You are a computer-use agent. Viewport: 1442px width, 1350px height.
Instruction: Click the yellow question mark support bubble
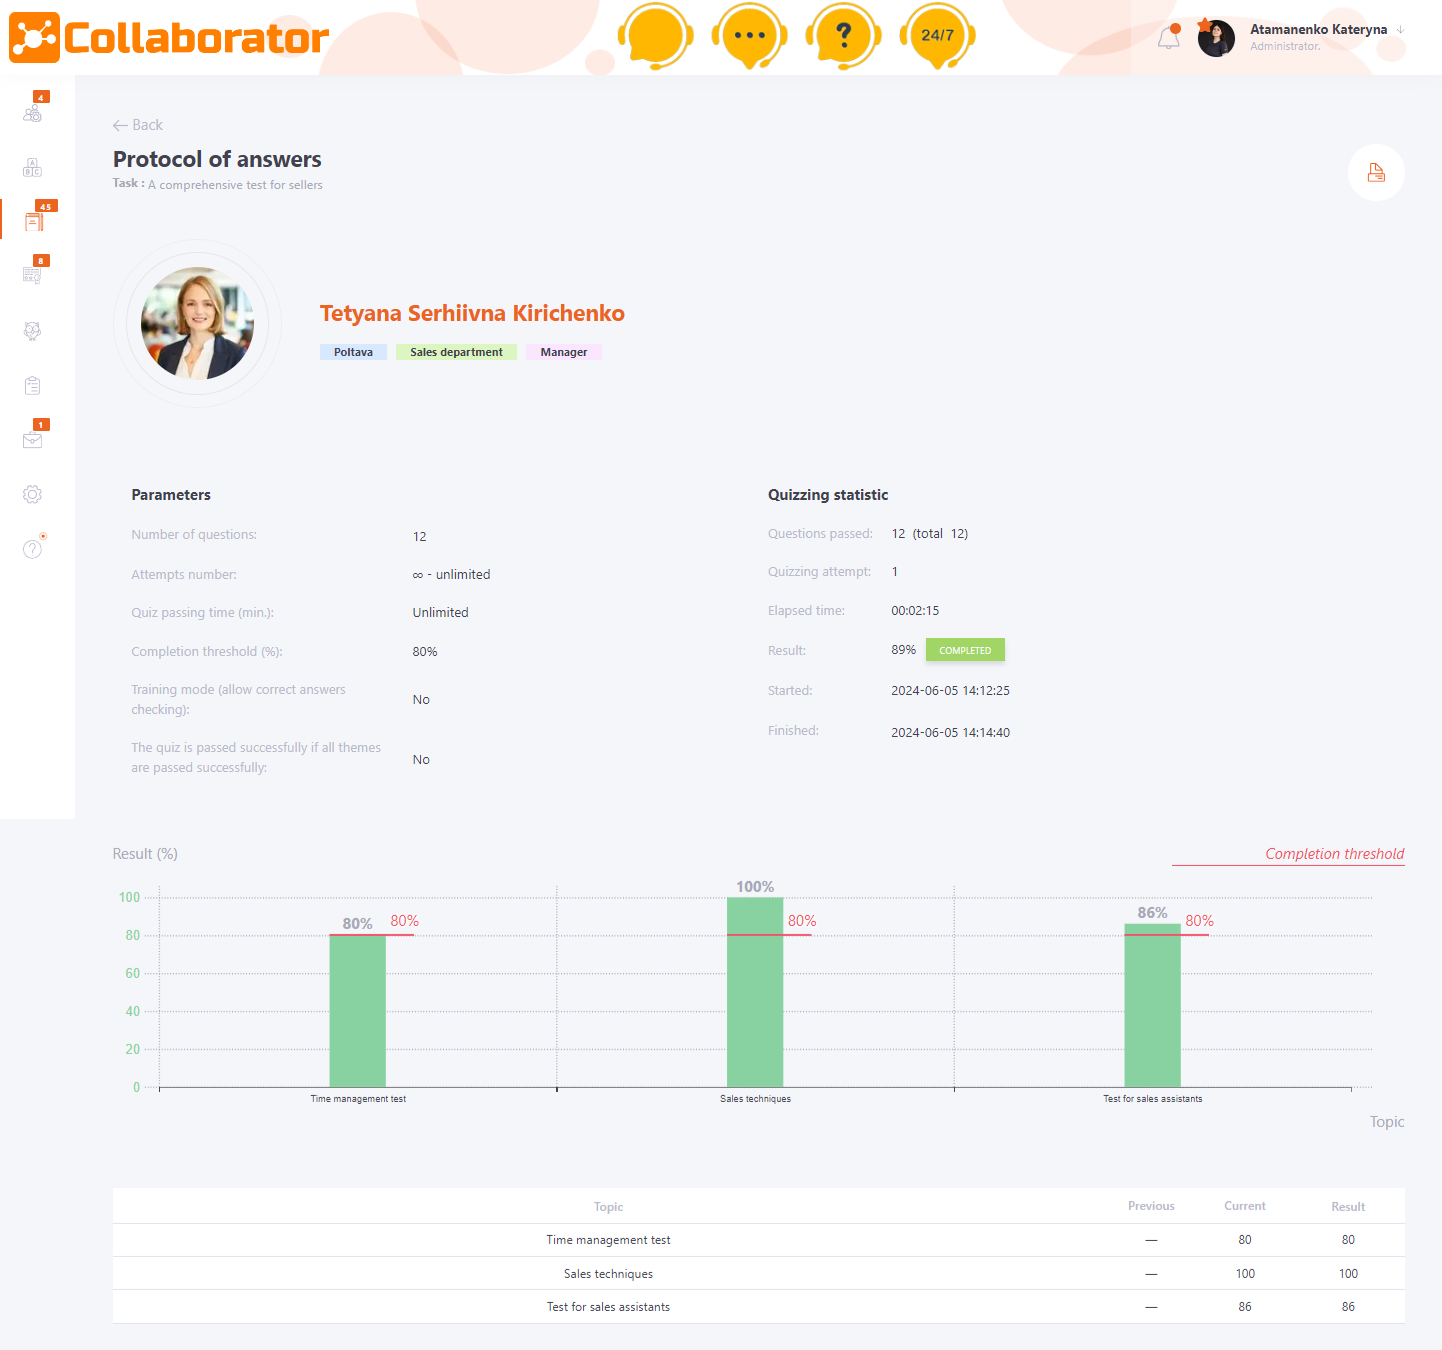click(843, 36)
